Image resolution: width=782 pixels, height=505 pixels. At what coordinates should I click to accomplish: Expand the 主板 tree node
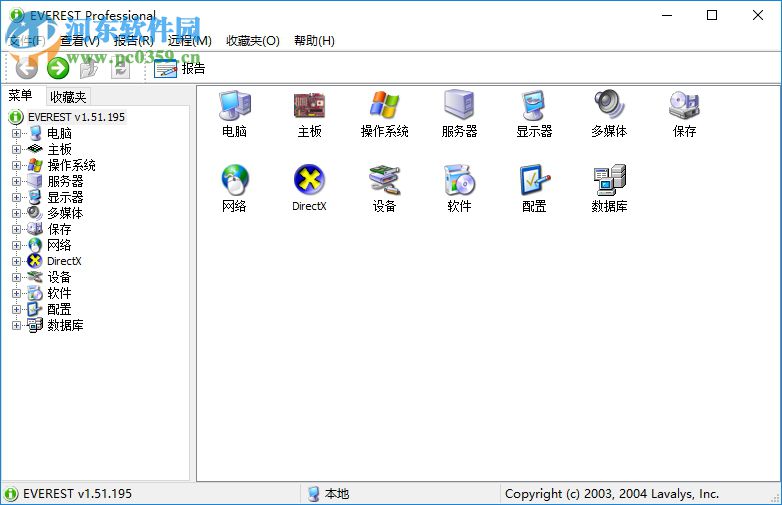coord(16,150)
